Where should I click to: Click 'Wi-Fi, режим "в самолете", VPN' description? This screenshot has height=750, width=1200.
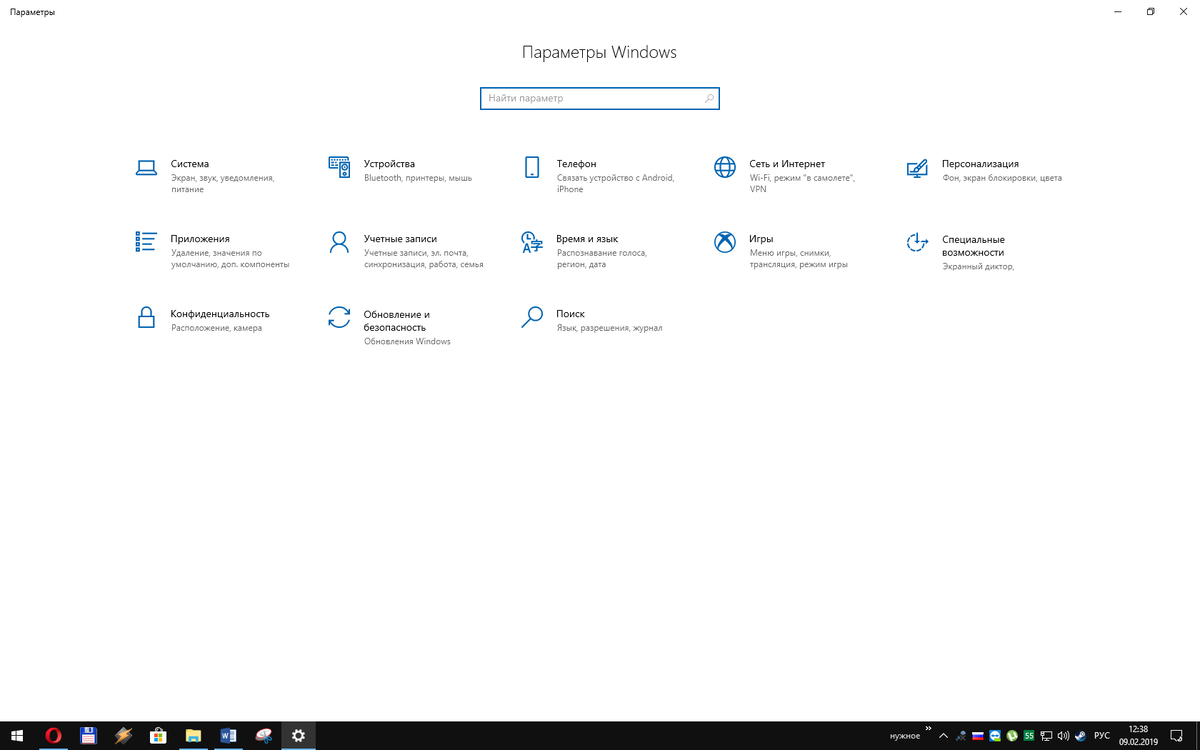tap(802, 184)
